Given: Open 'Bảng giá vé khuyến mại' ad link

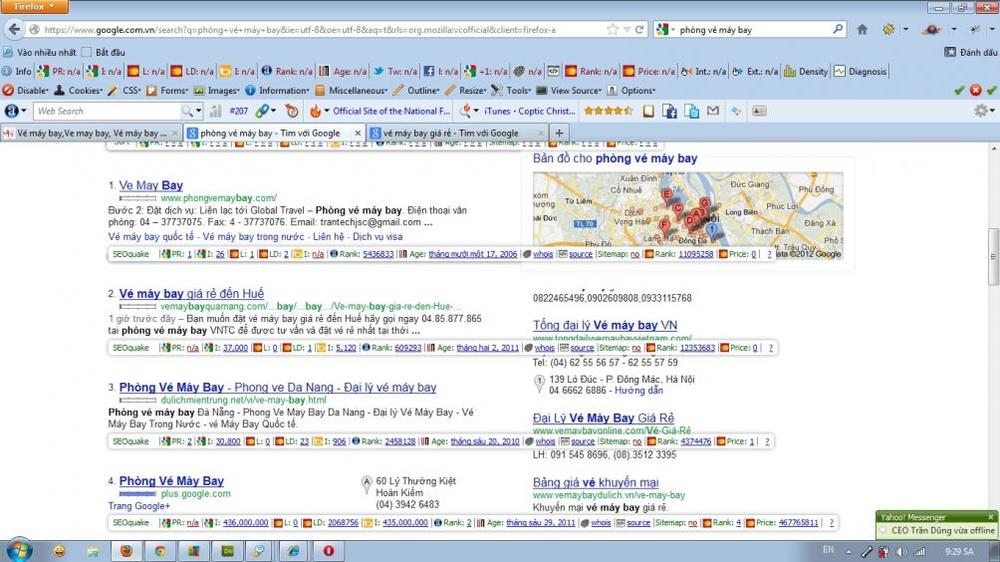Looking at the screenshot, I should [x=596, y=482].
